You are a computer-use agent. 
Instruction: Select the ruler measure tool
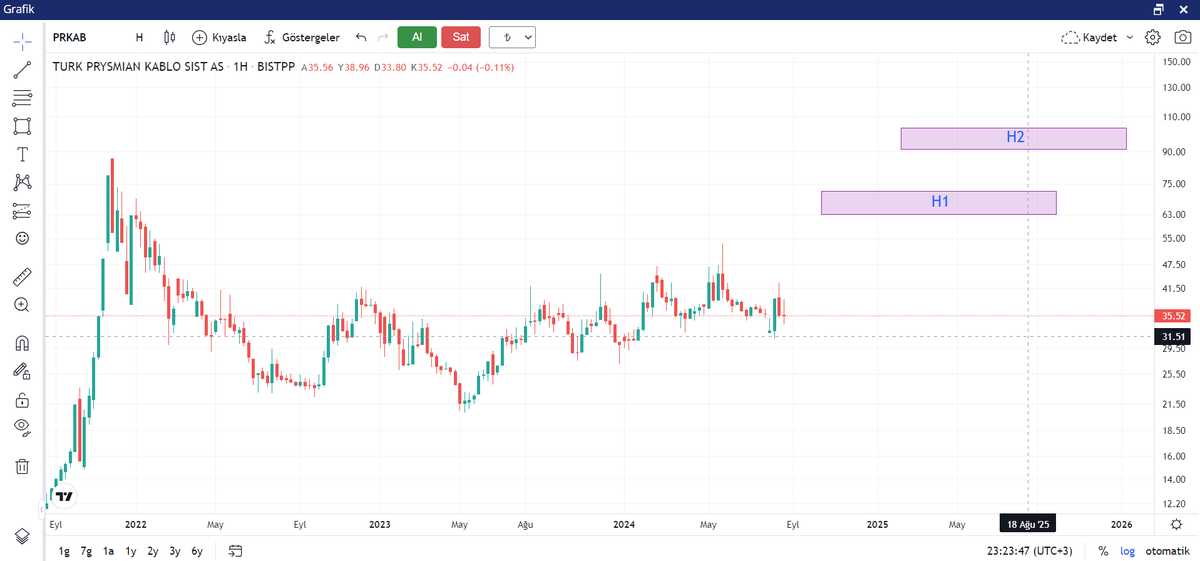(x=22, y=276)
